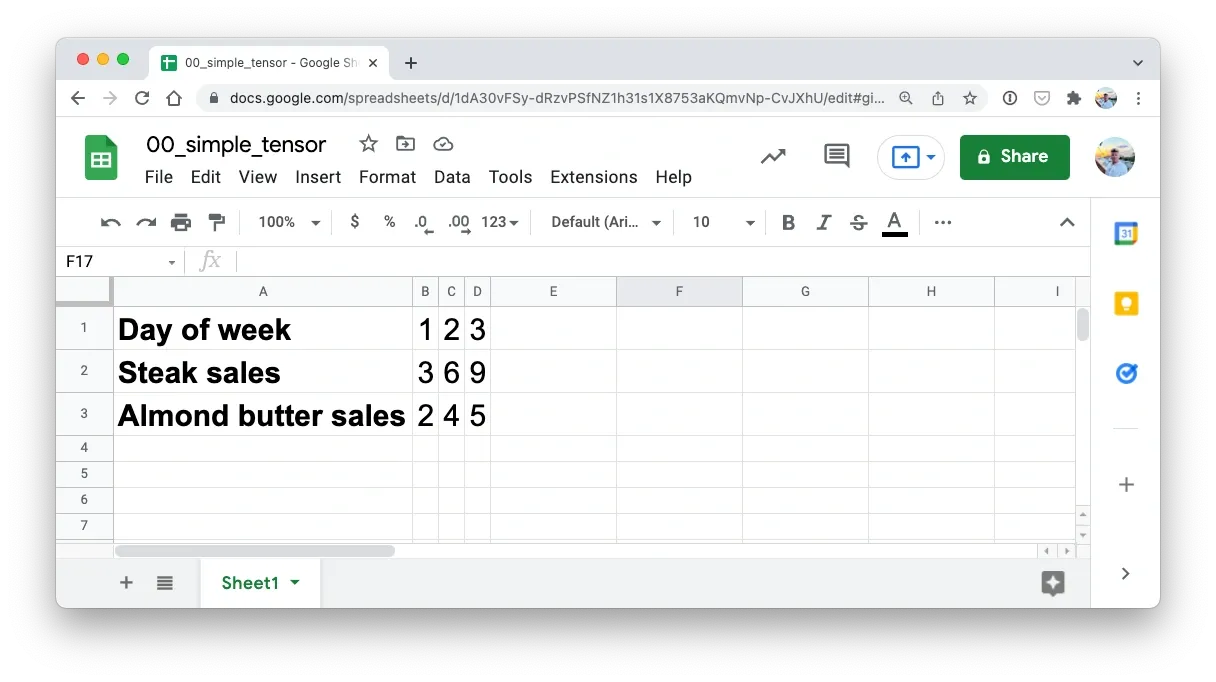Viewport: 1216px width, 682px height.
Task: Open Google Keep in side panel
Action: pyautogui.click(x=1126, y=304)
